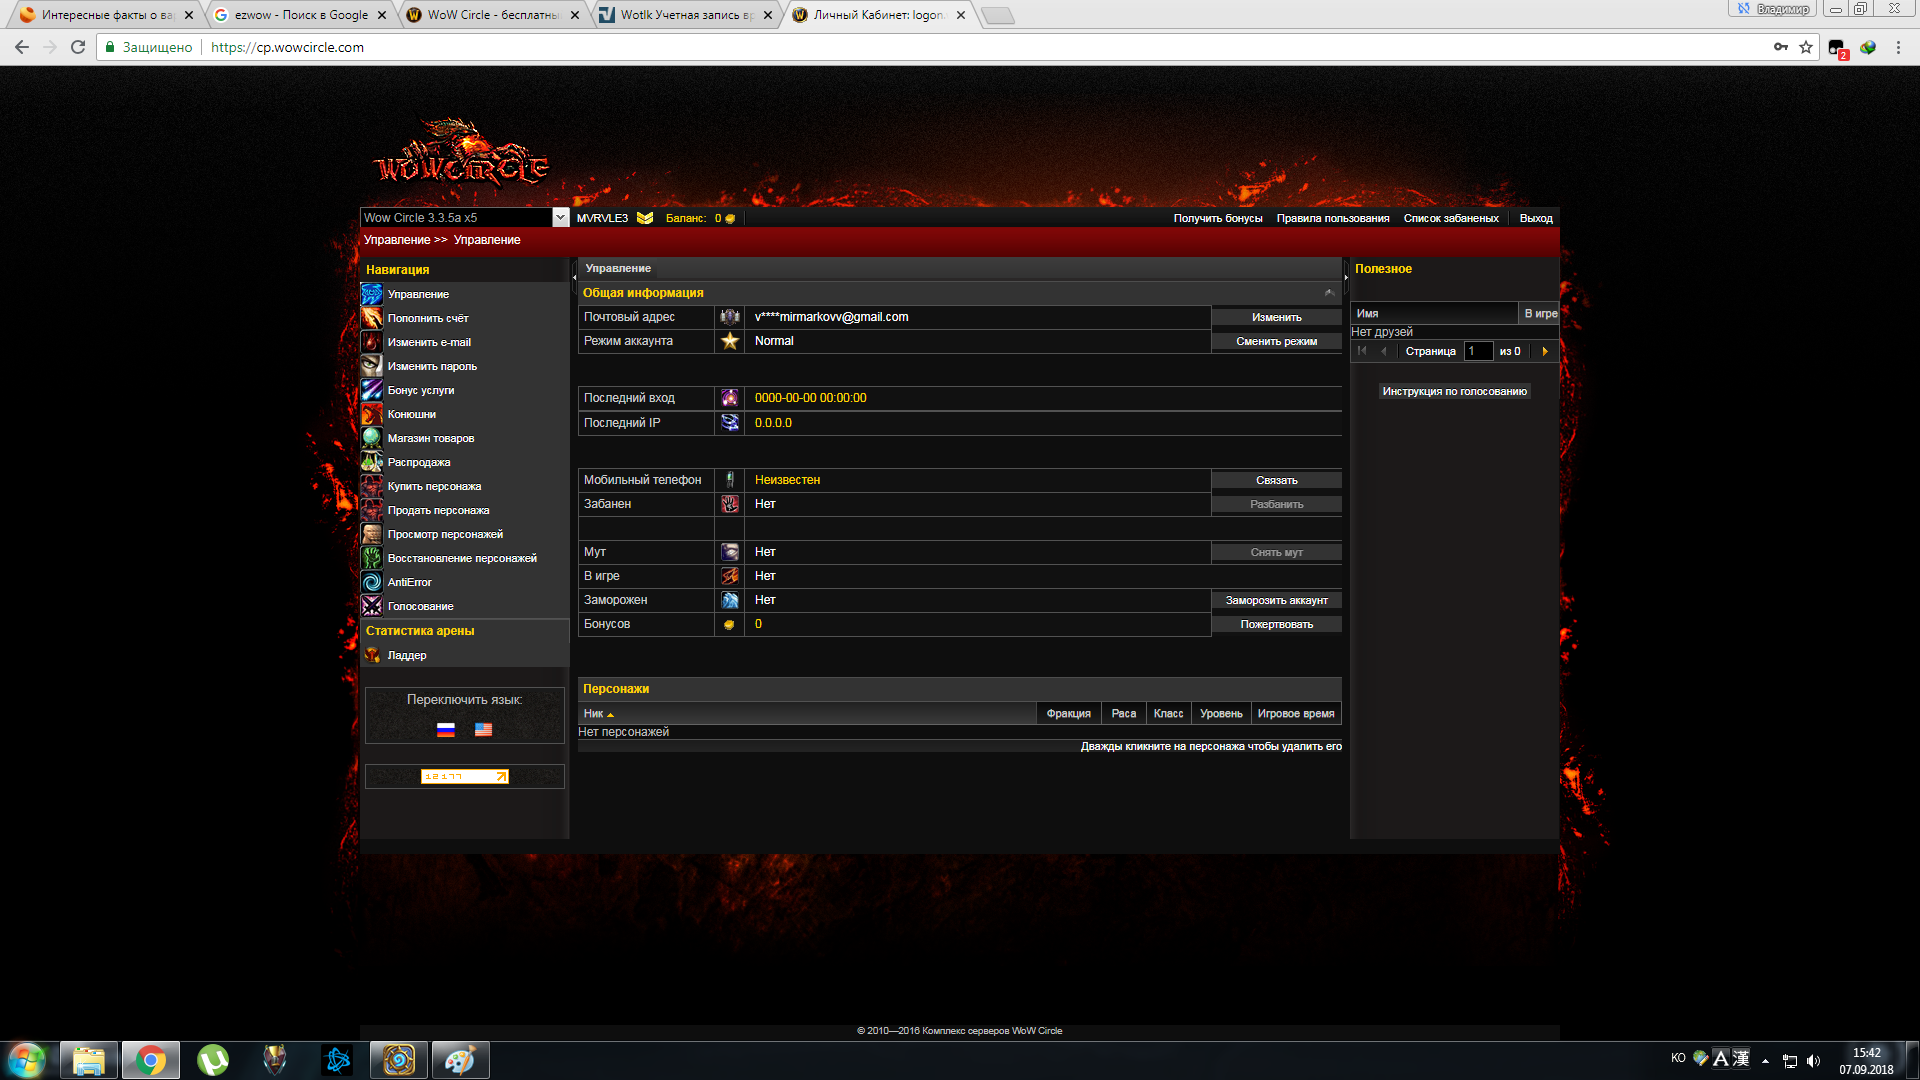Open uTorrent from the taskbar
Viewport: 1920px width, 1080px height.
coord(213,1060)
